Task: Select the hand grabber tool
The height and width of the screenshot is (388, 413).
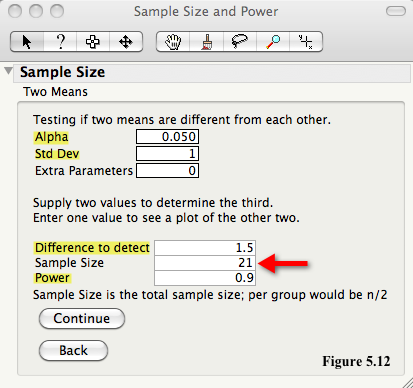Action: click(x=173, y=42)
